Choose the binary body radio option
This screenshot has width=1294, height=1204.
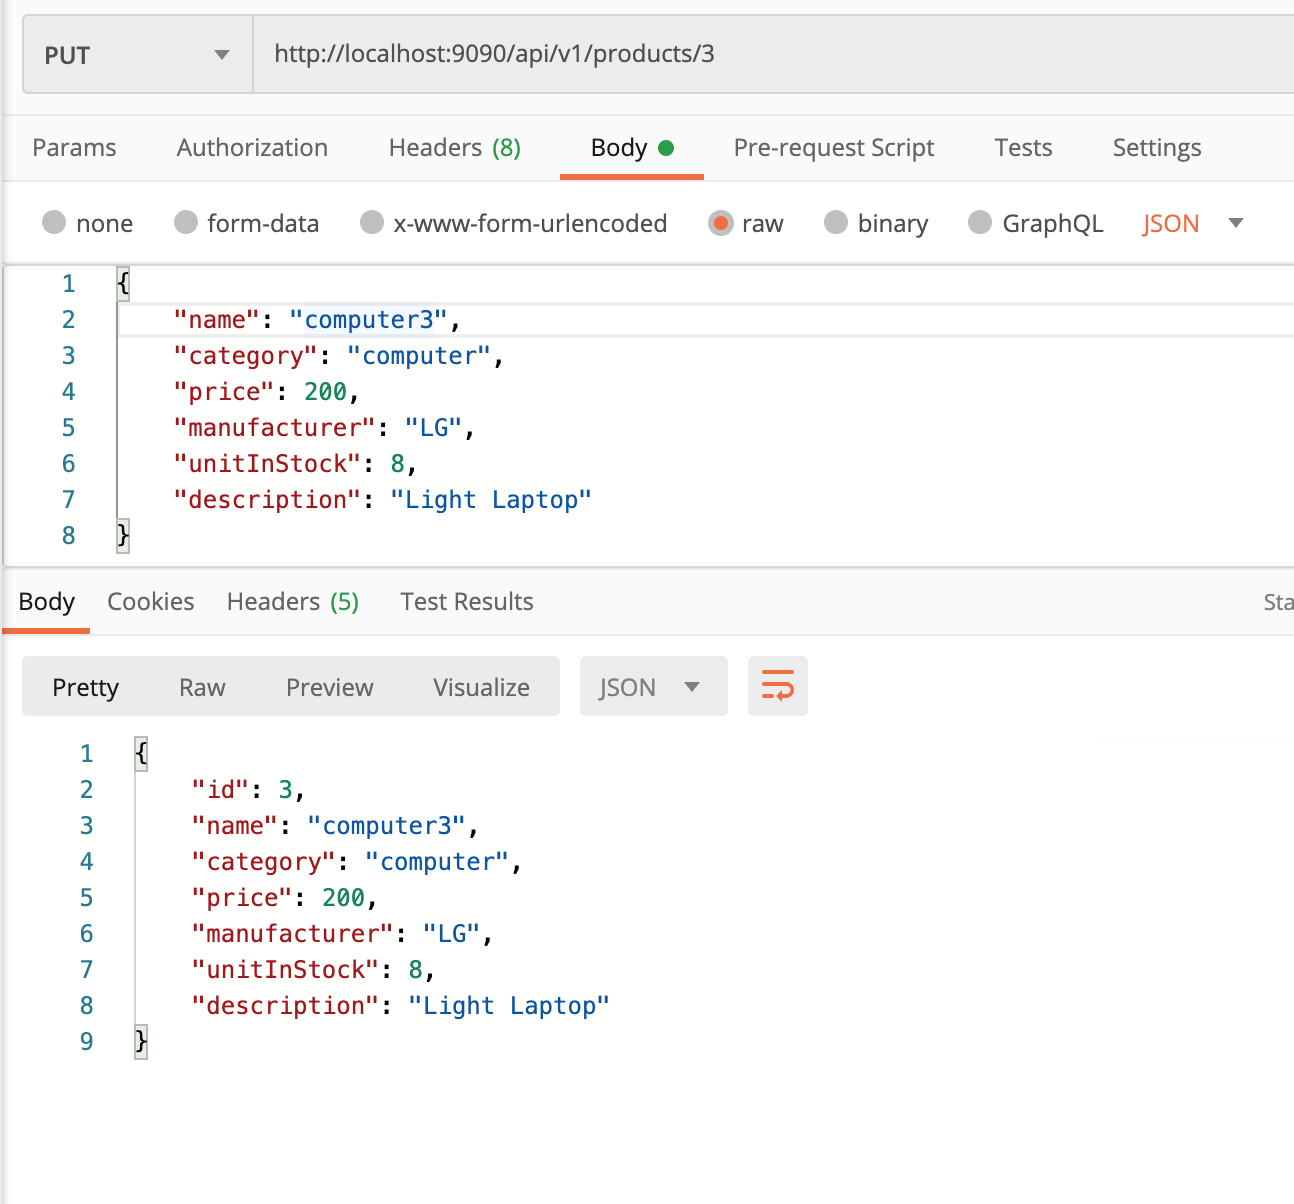click(x=836, y=222)
